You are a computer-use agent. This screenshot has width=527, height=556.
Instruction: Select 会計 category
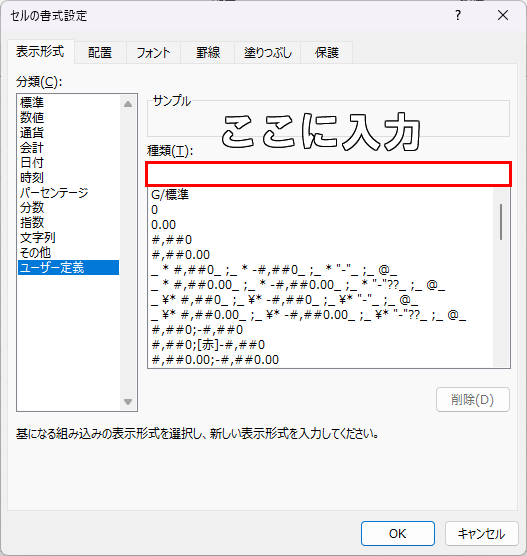coord(68,148)
